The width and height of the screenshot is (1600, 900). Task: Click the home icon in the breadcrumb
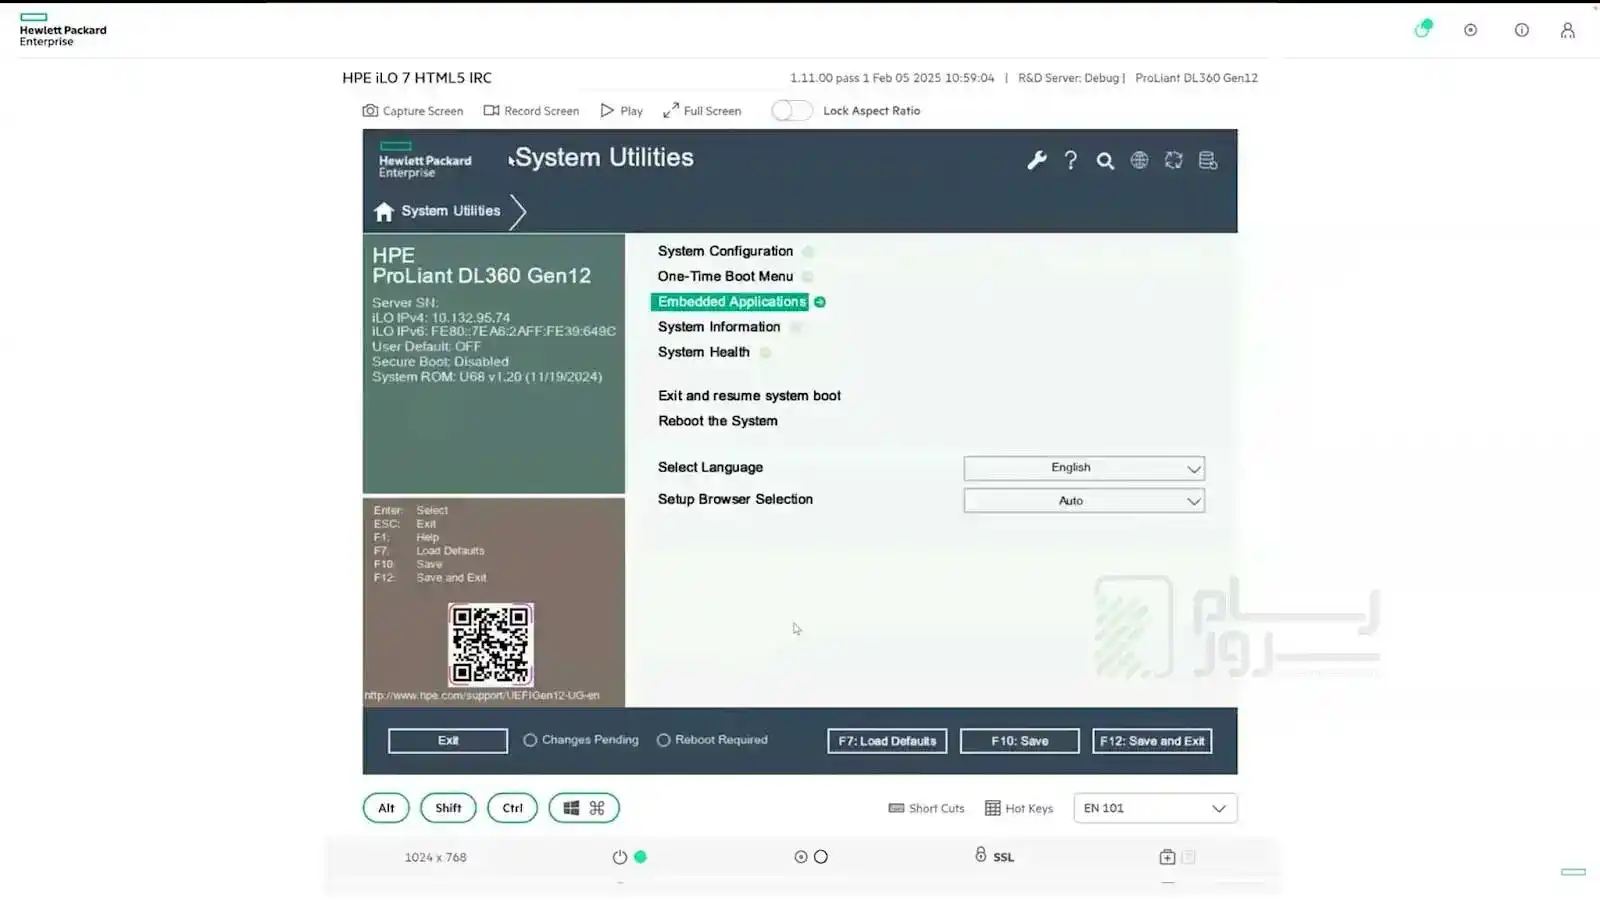(x=384, y=211)
